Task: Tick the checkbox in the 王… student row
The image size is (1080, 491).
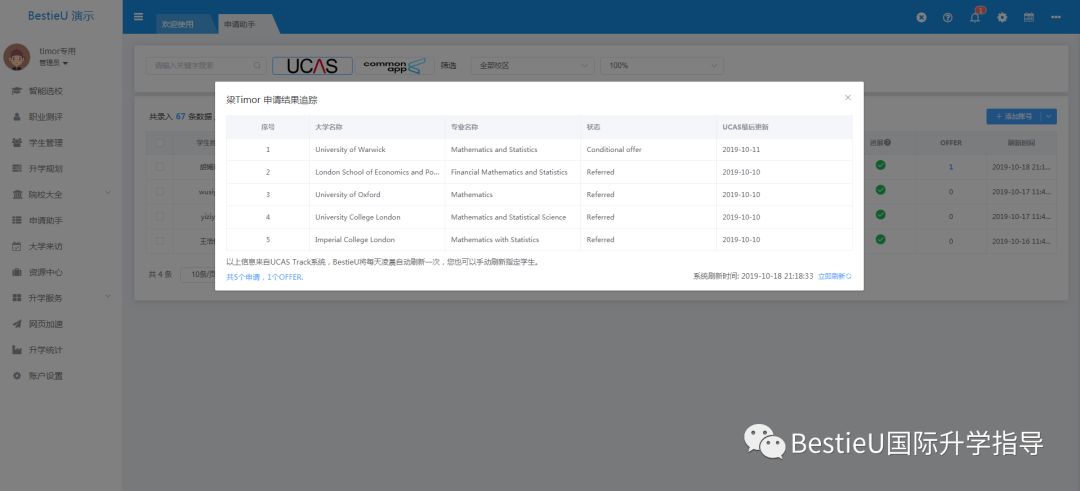Action: 160,240
